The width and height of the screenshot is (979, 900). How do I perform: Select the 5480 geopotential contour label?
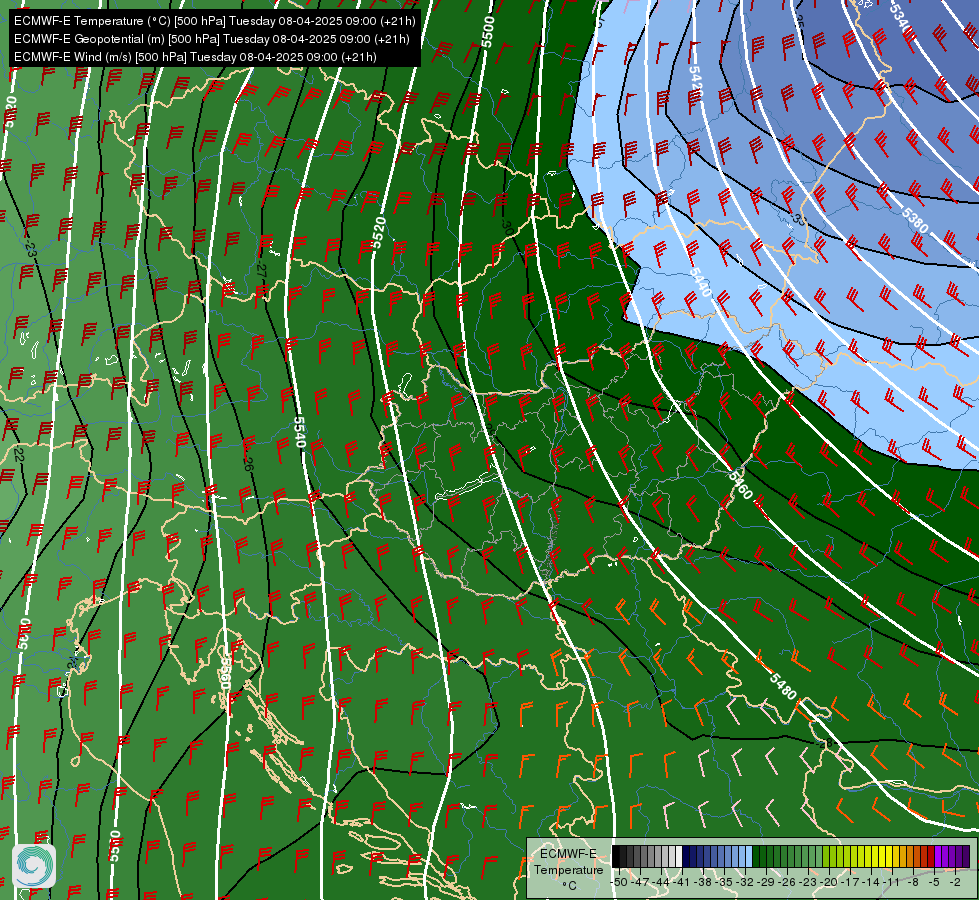783,686
